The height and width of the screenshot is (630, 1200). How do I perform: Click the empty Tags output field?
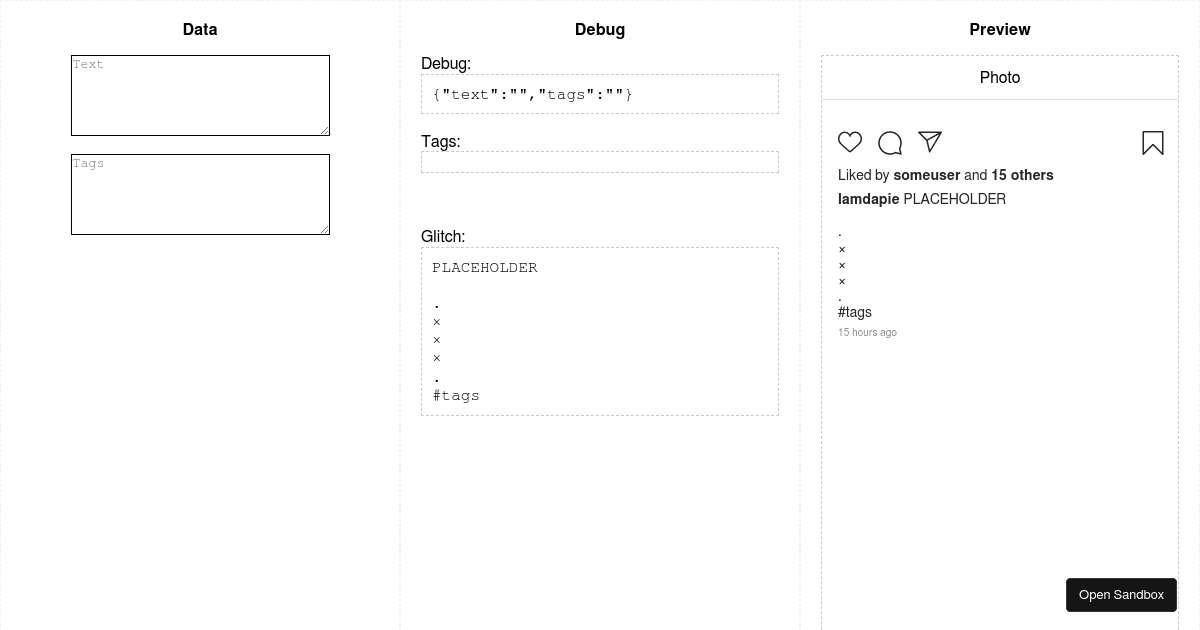coord(600,161)
